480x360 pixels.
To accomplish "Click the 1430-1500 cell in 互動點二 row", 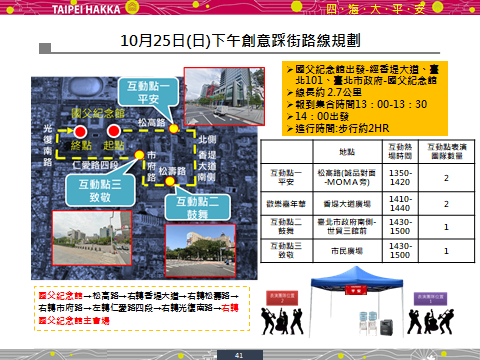I will coord(400,226).
